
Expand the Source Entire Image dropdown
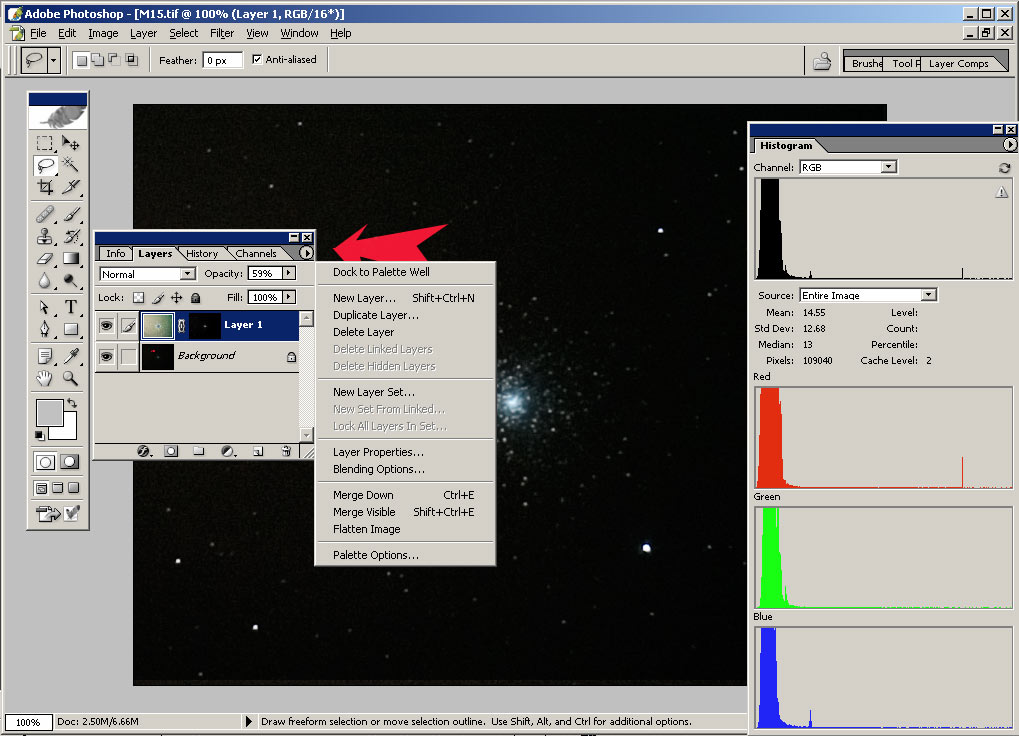868,295
